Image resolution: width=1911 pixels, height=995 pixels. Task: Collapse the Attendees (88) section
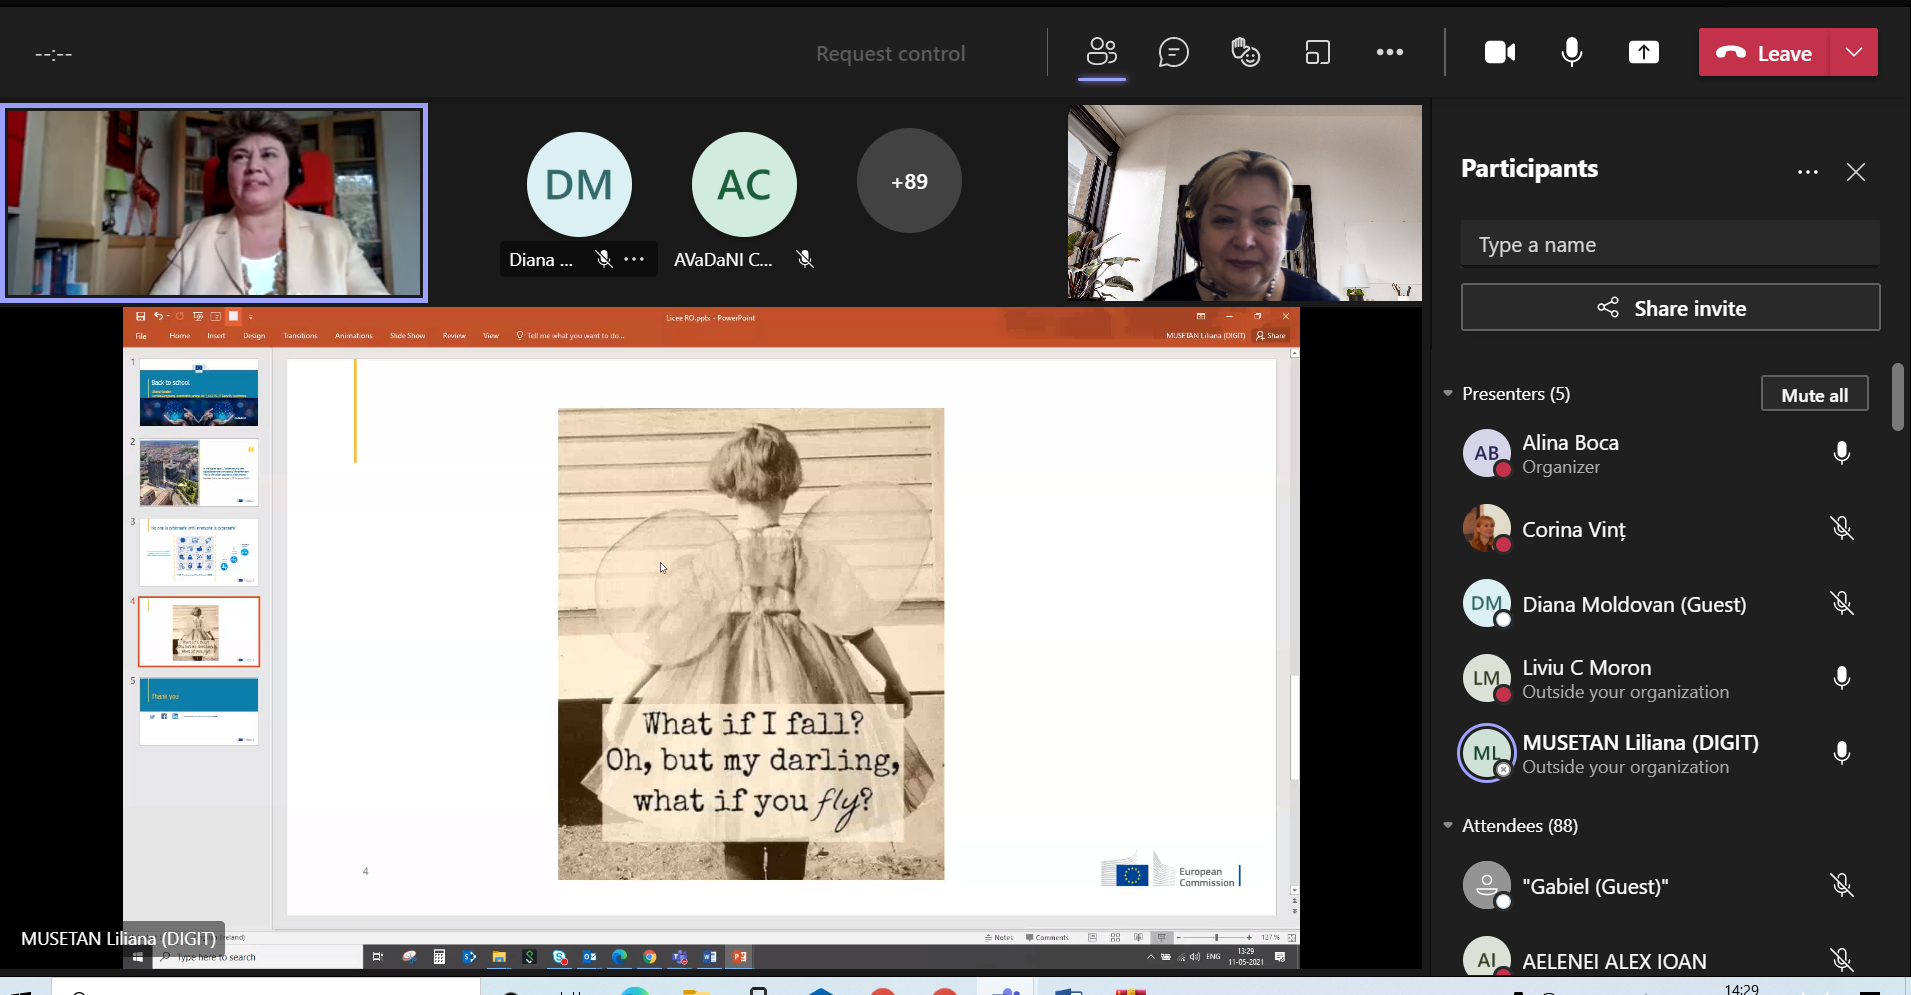click(1448, 826)
